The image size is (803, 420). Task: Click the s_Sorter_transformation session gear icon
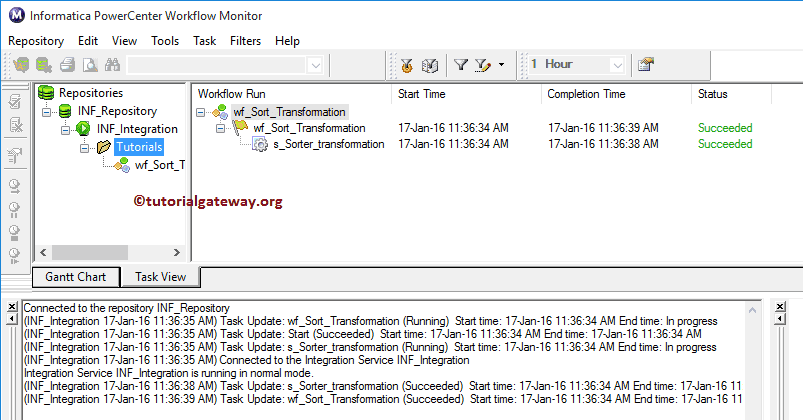tap(260, 144)
